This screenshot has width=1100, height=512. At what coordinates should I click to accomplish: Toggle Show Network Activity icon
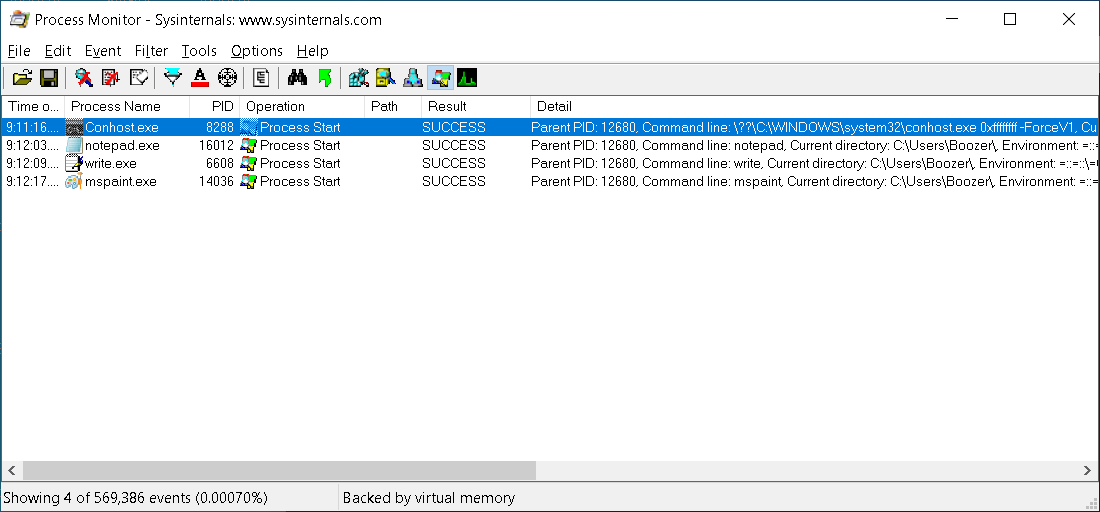tap(412, 78)
